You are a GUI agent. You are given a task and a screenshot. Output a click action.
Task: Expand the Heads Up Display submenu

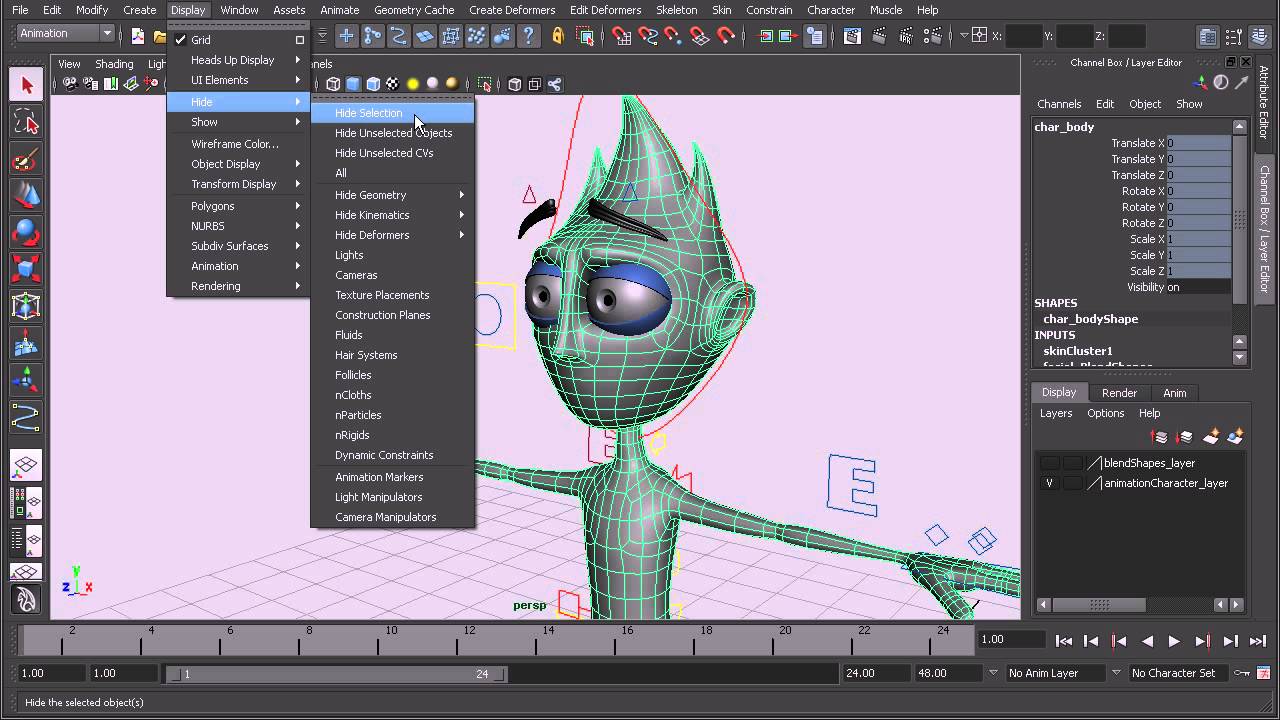click(x=238, y=60)
